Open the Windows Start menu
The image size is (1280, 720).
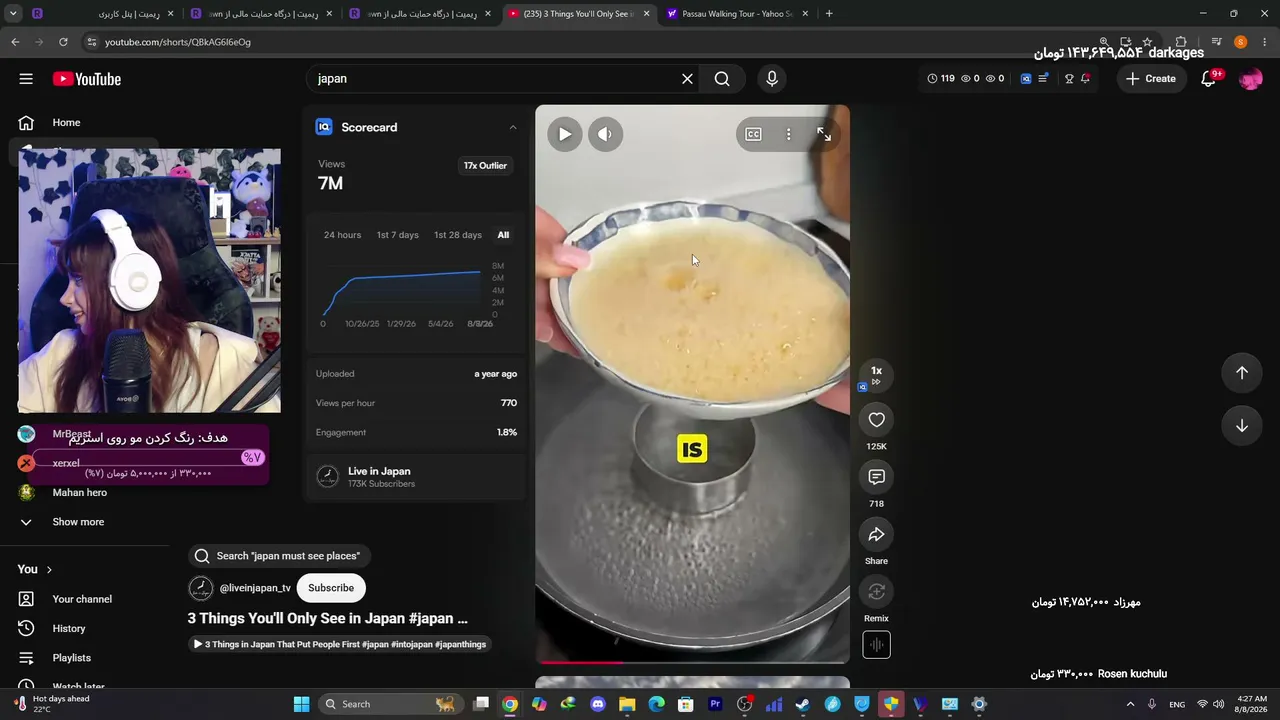tap(301, 704)
